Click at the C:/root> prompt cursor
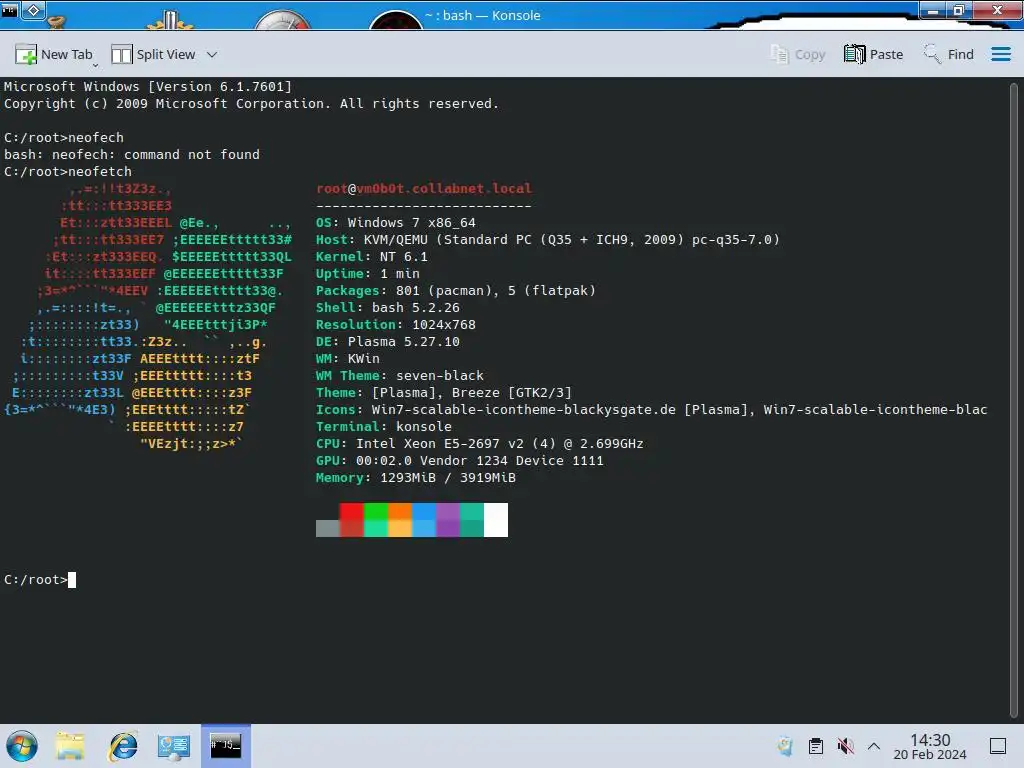Screen dimensions: 1024x768 point(72,580)
